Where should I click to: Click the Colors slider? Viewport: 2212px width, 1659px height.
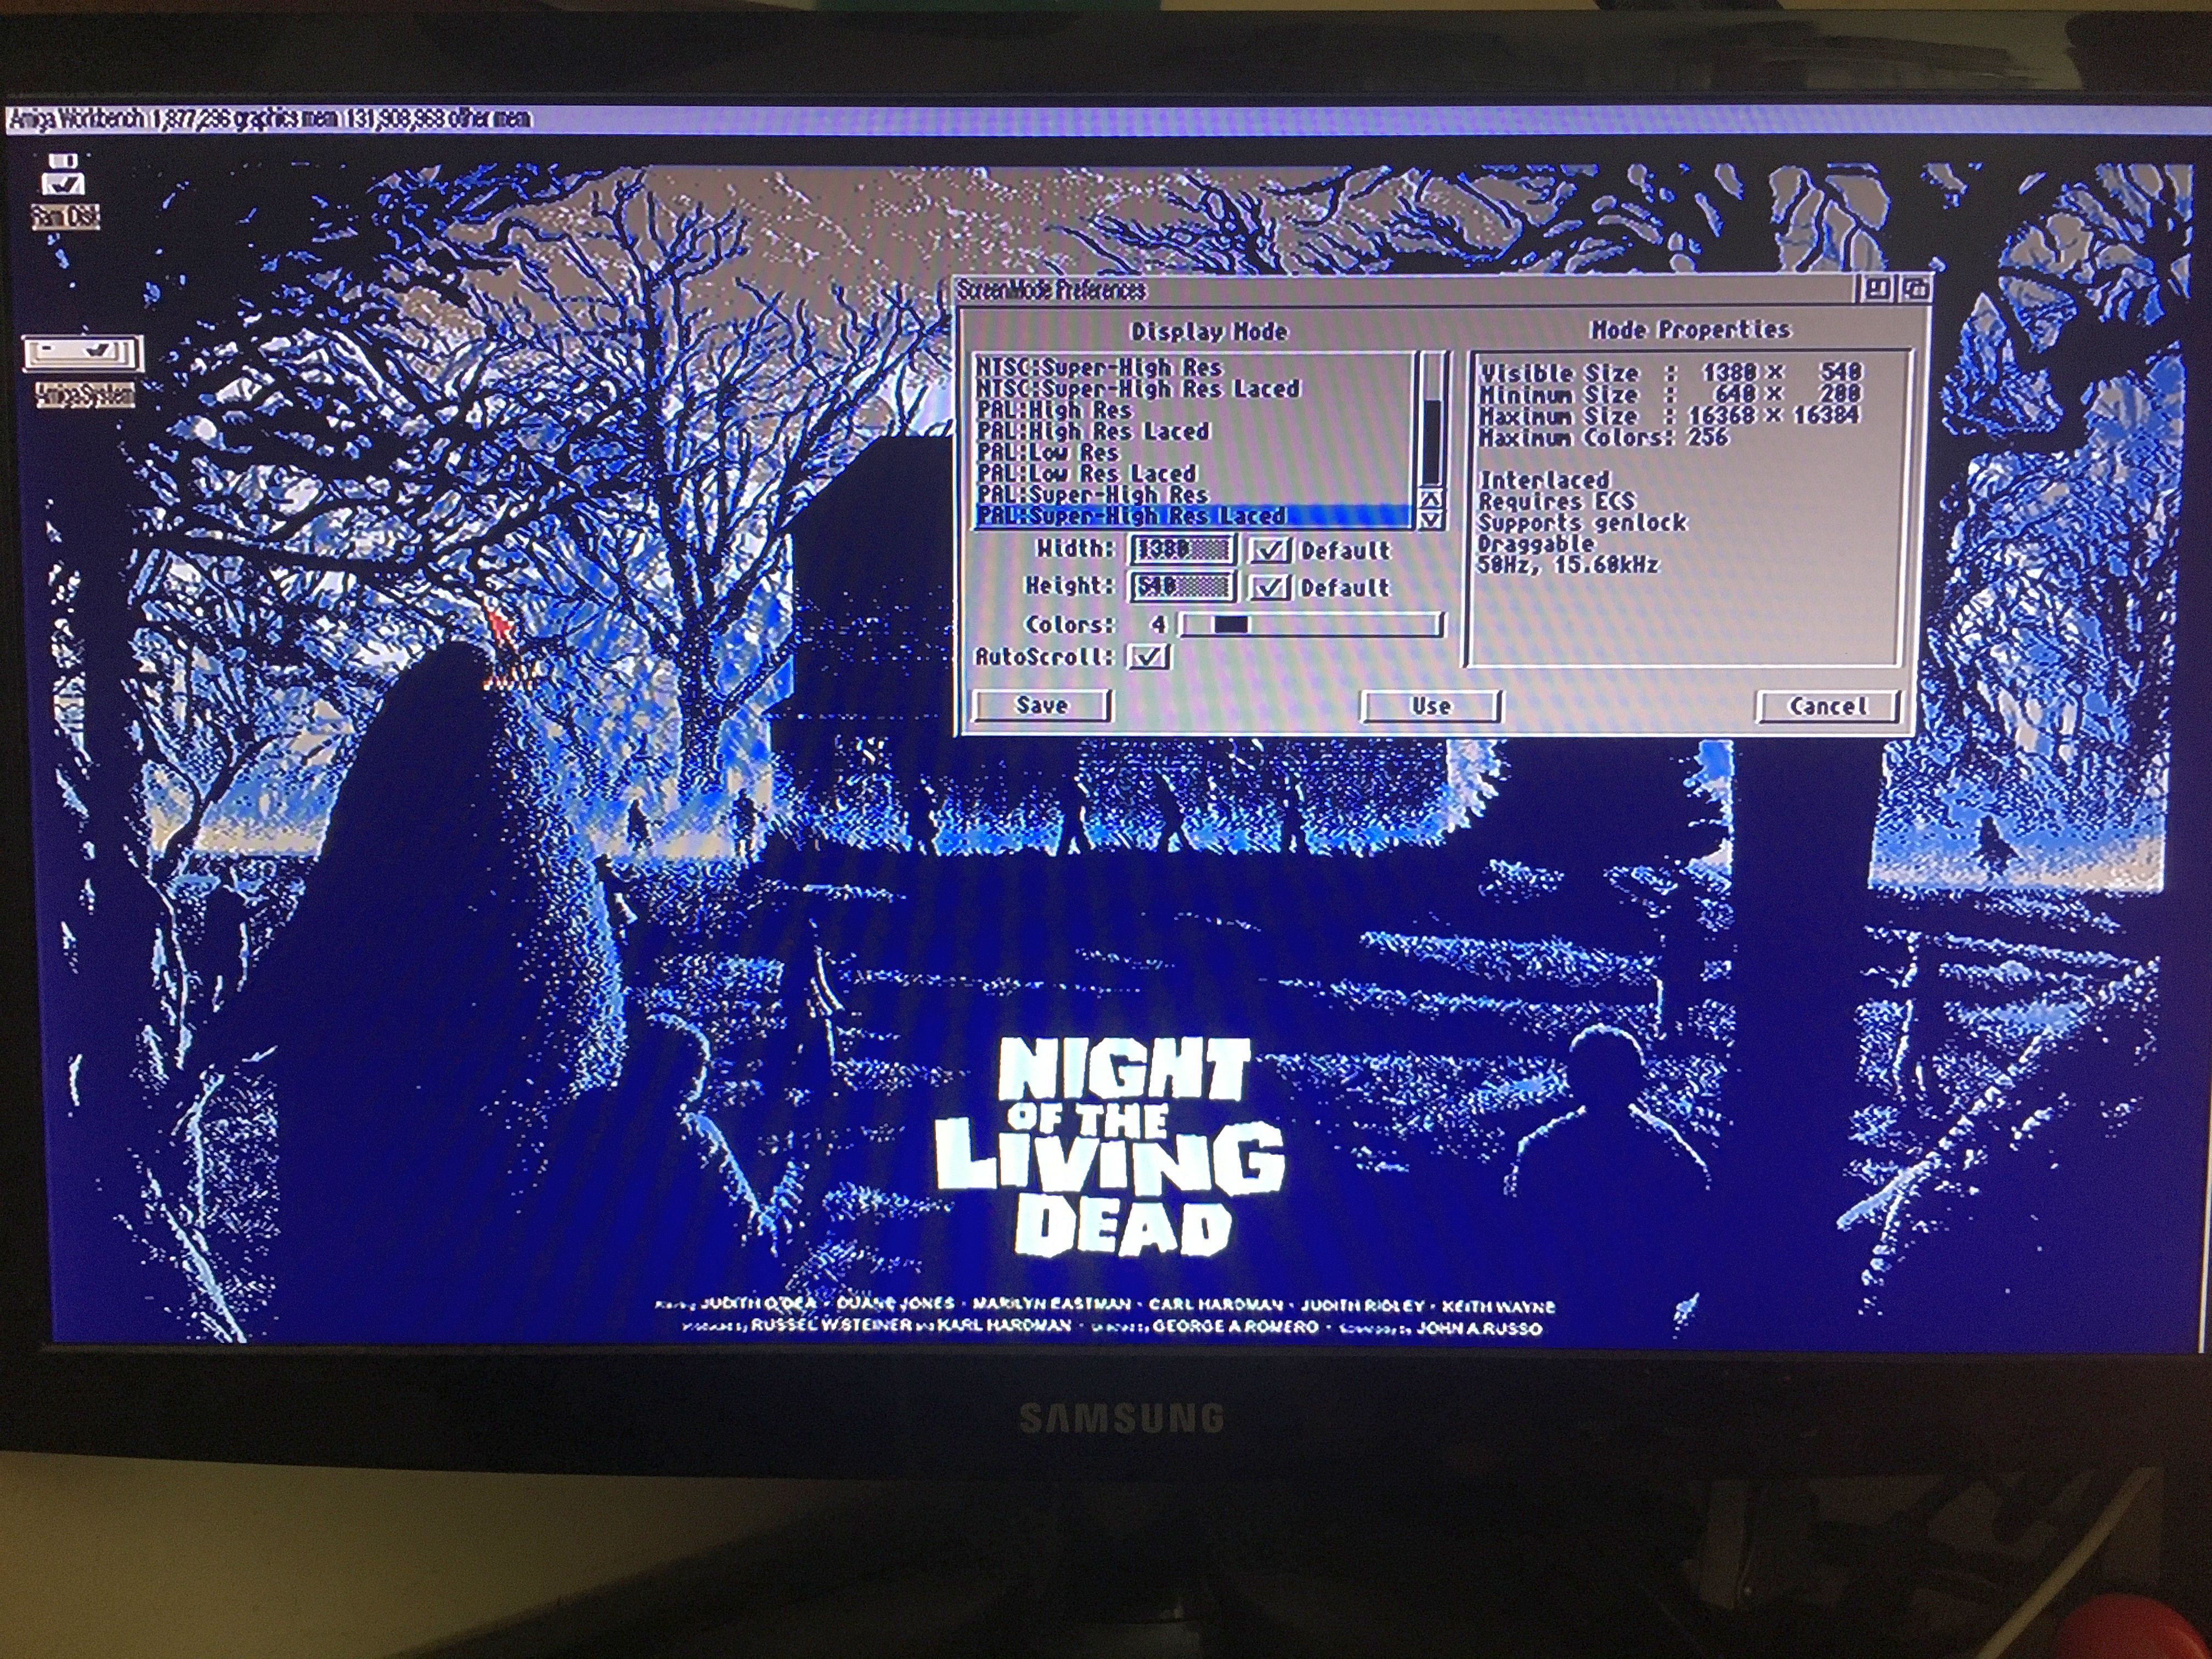(1312, 625)
